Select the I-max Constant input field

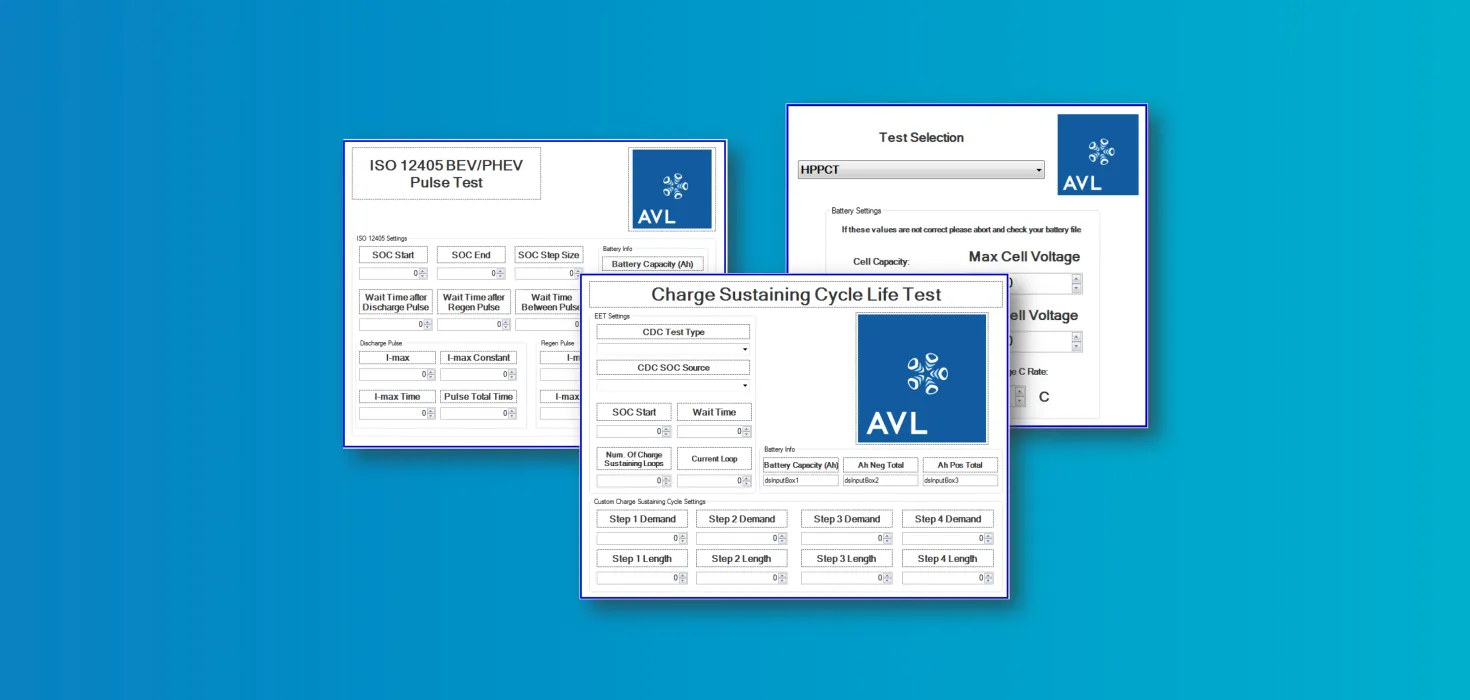pos(474,374)
